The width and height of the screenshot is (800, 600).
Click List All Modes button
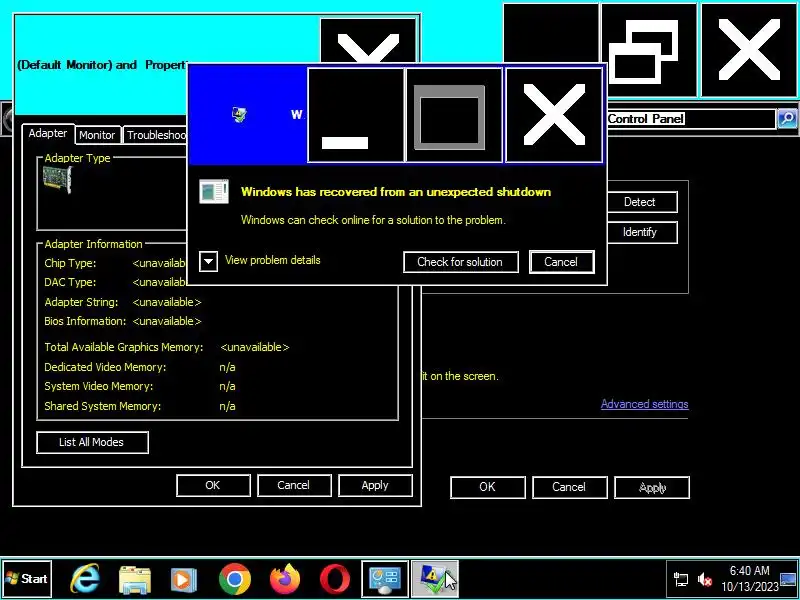pos(92,442)
